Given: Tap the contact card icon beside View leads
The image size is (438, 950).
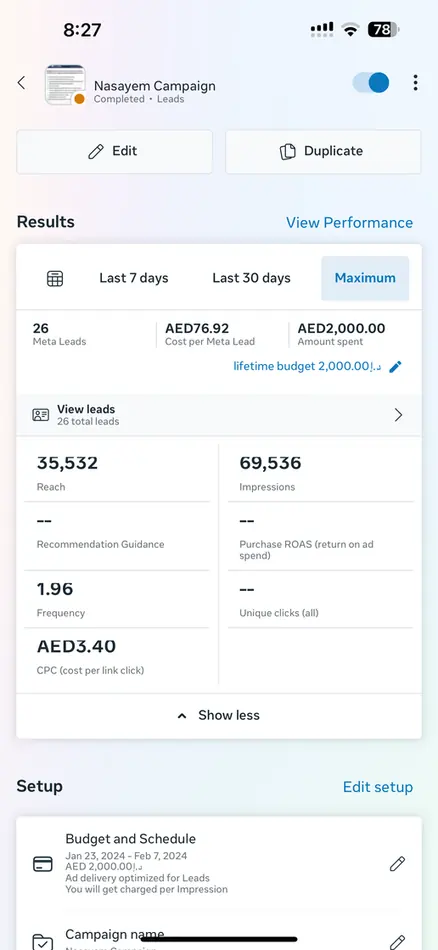Looking at the screenshot, I should [x=41, y=415].
